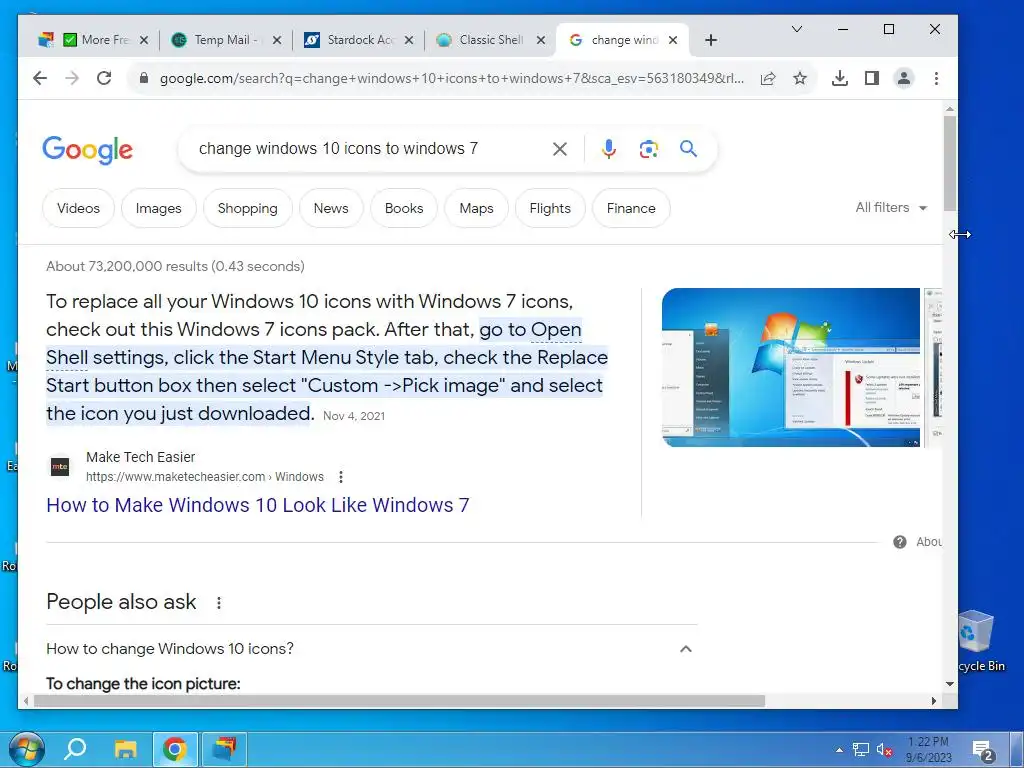Open About featured snippets help icon
The width and height of the screenshot is (1024, 768).
tap(900, 541)
